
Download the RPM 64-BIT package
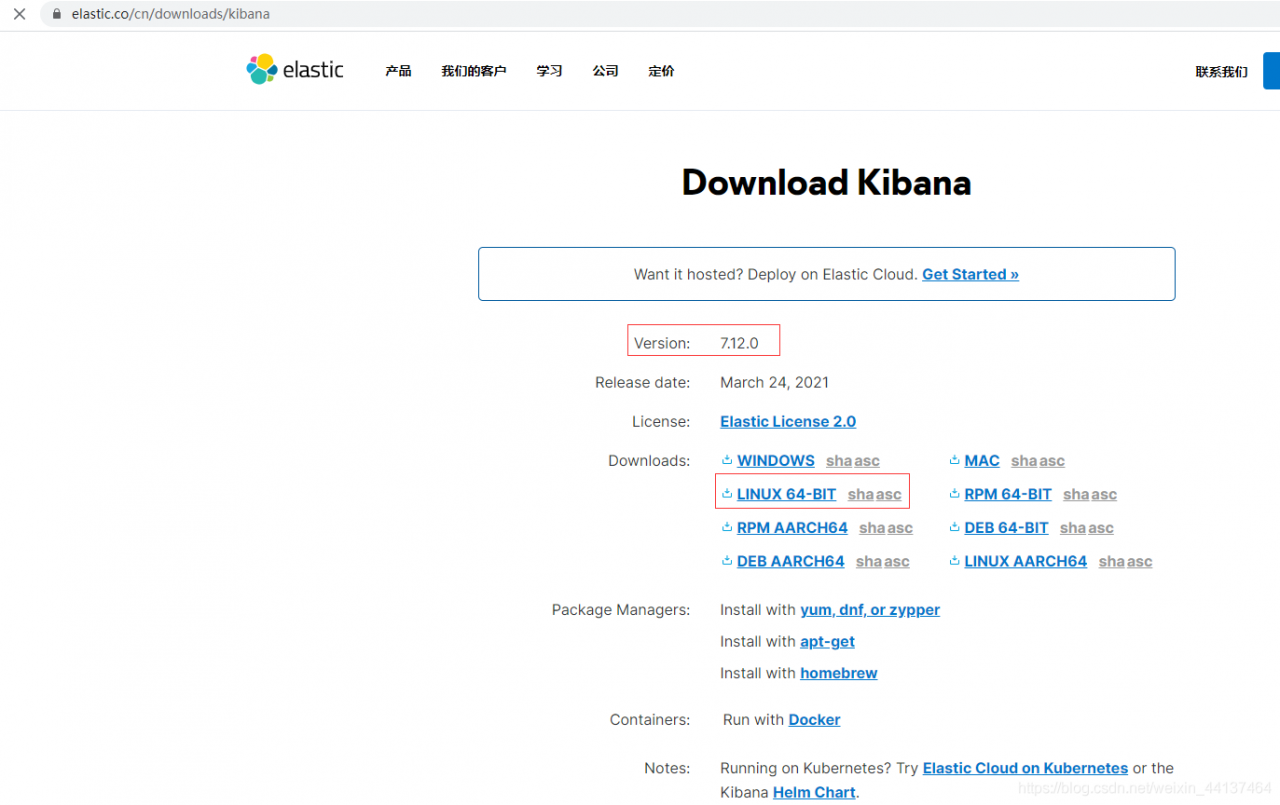point(1008,494)
